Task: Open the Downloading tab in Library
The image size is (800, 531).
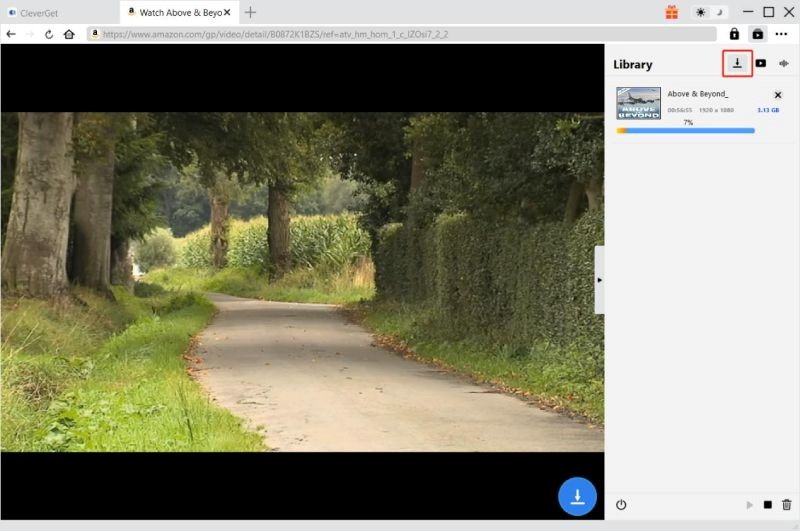Action: click(x=737, y=63)
